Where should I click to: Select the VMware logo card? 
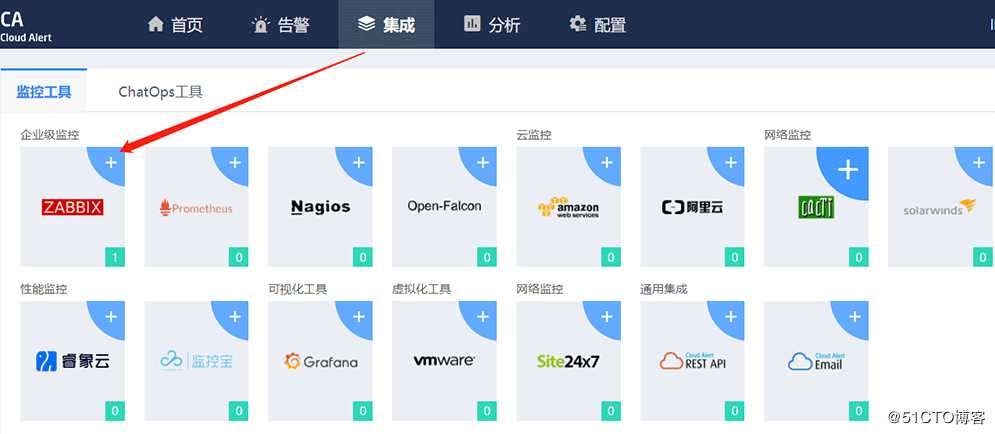[x=444, y=360]
